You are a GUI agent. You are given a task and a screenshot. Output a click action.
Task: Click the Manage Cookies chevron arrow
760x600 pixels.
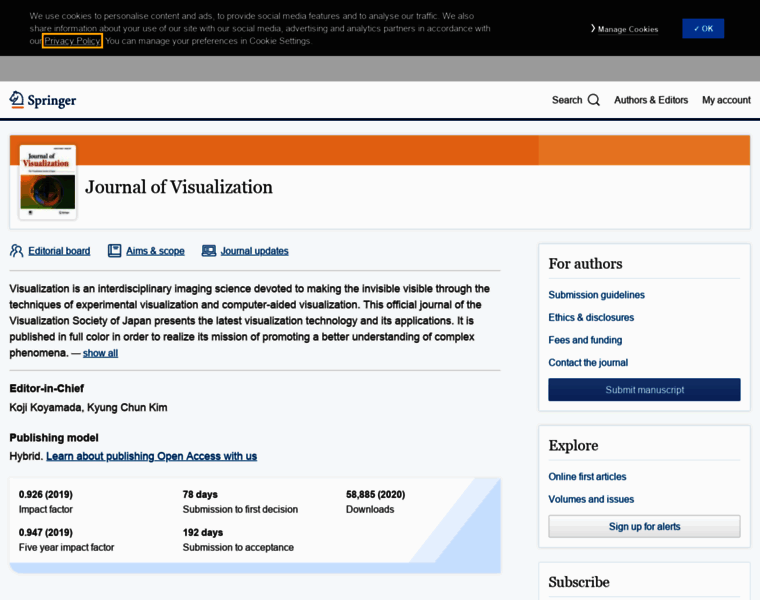click(593, 29)
